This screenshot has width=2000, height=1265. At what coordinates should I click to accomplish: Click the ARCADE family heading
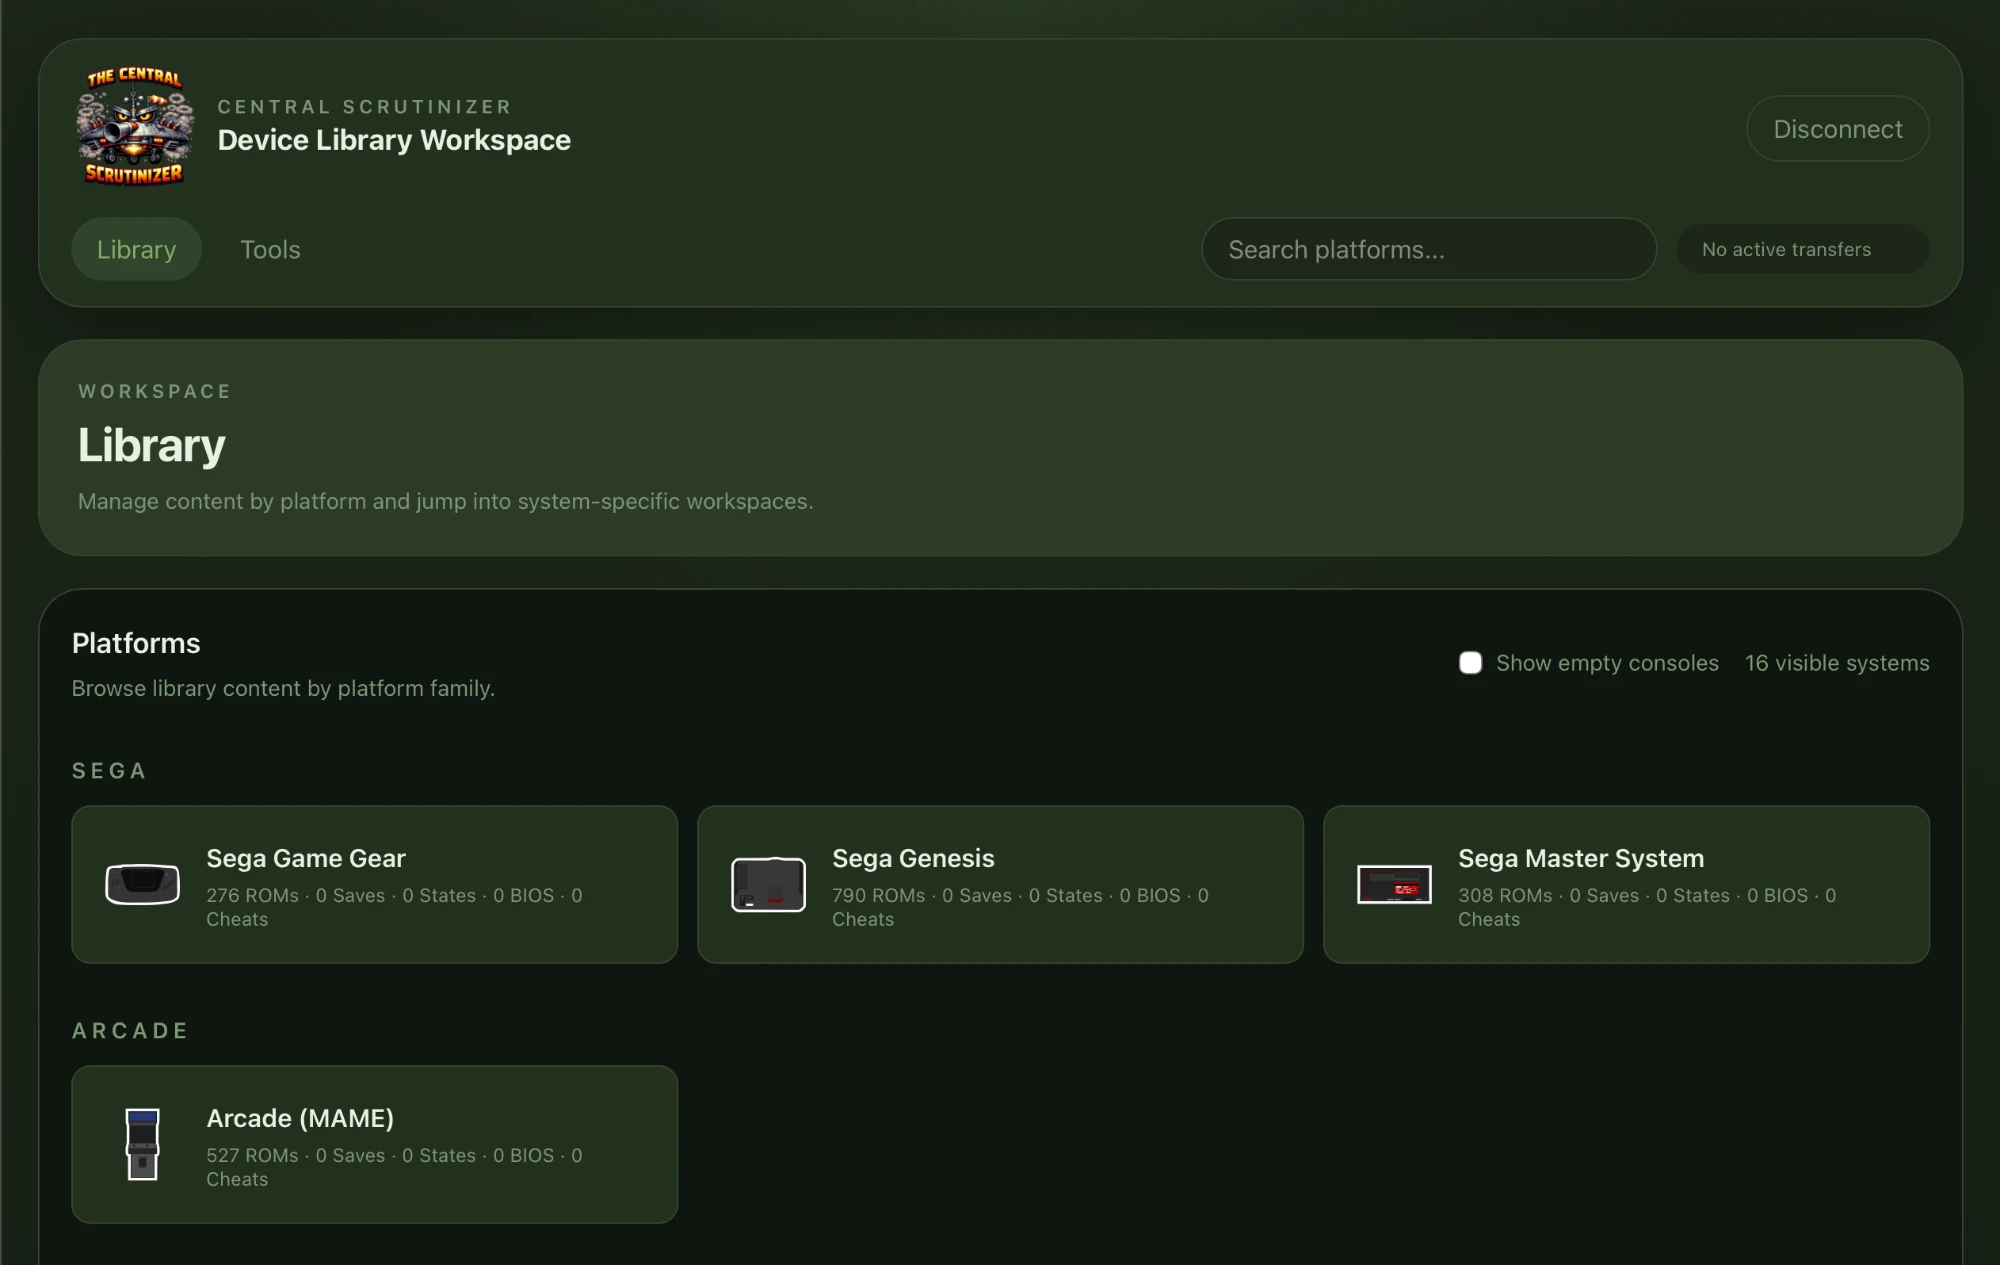(130, 1031)
